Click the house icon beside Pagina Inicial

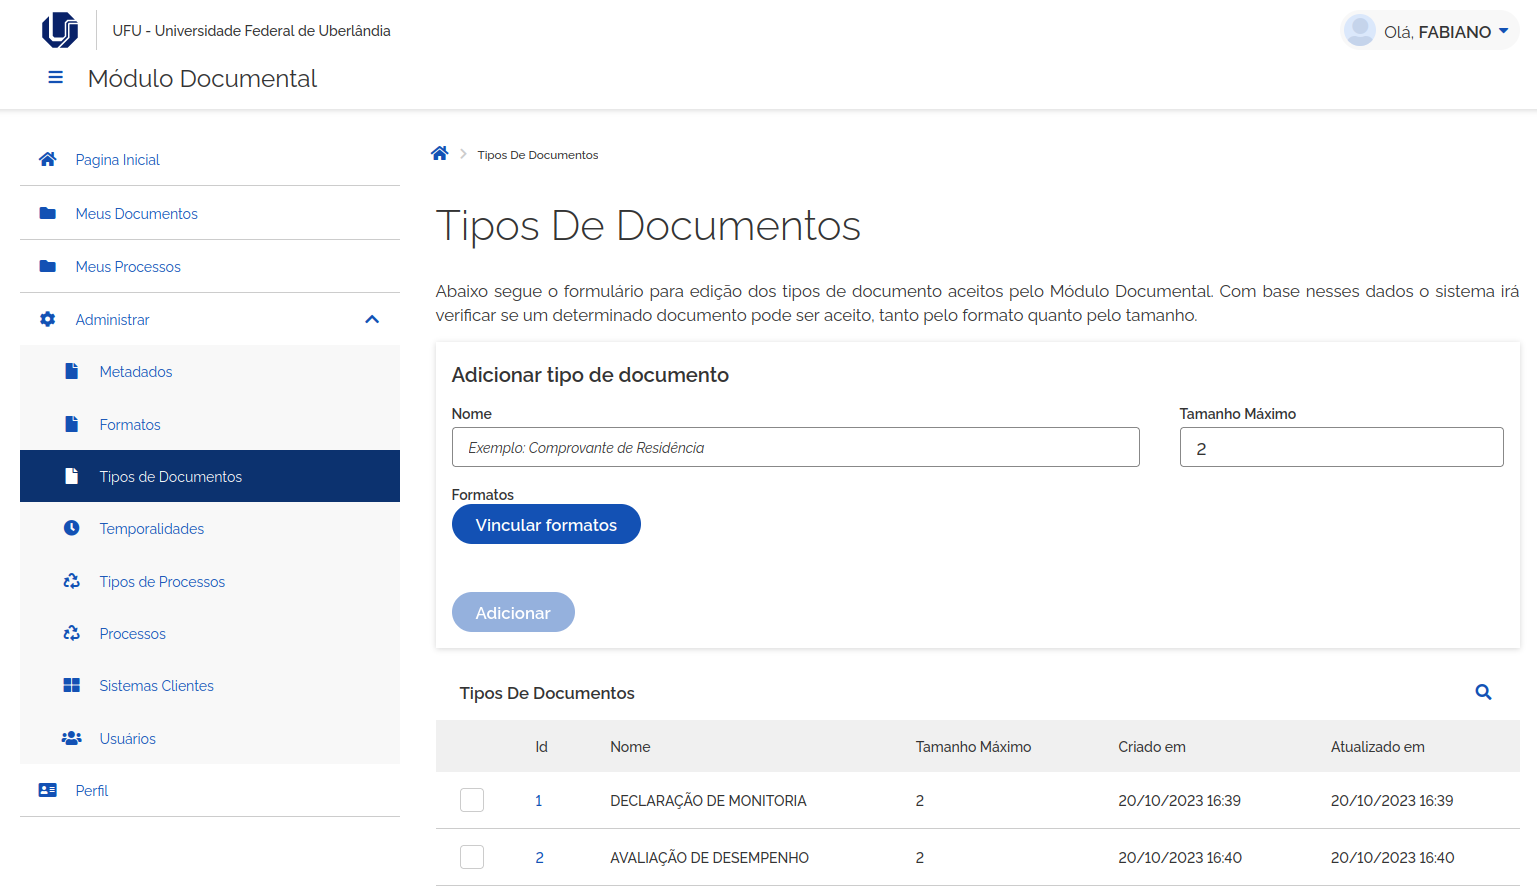coord(47,159)
